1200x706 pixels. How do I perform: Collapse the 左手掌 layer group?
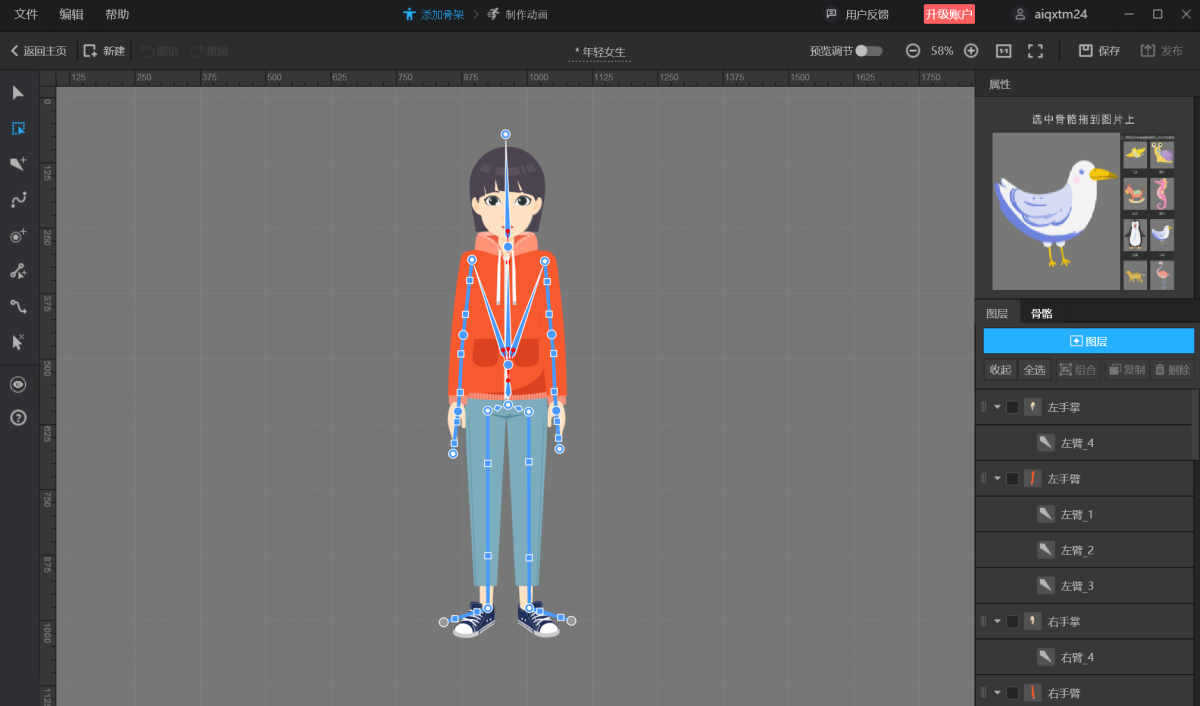tap(997, 407)
